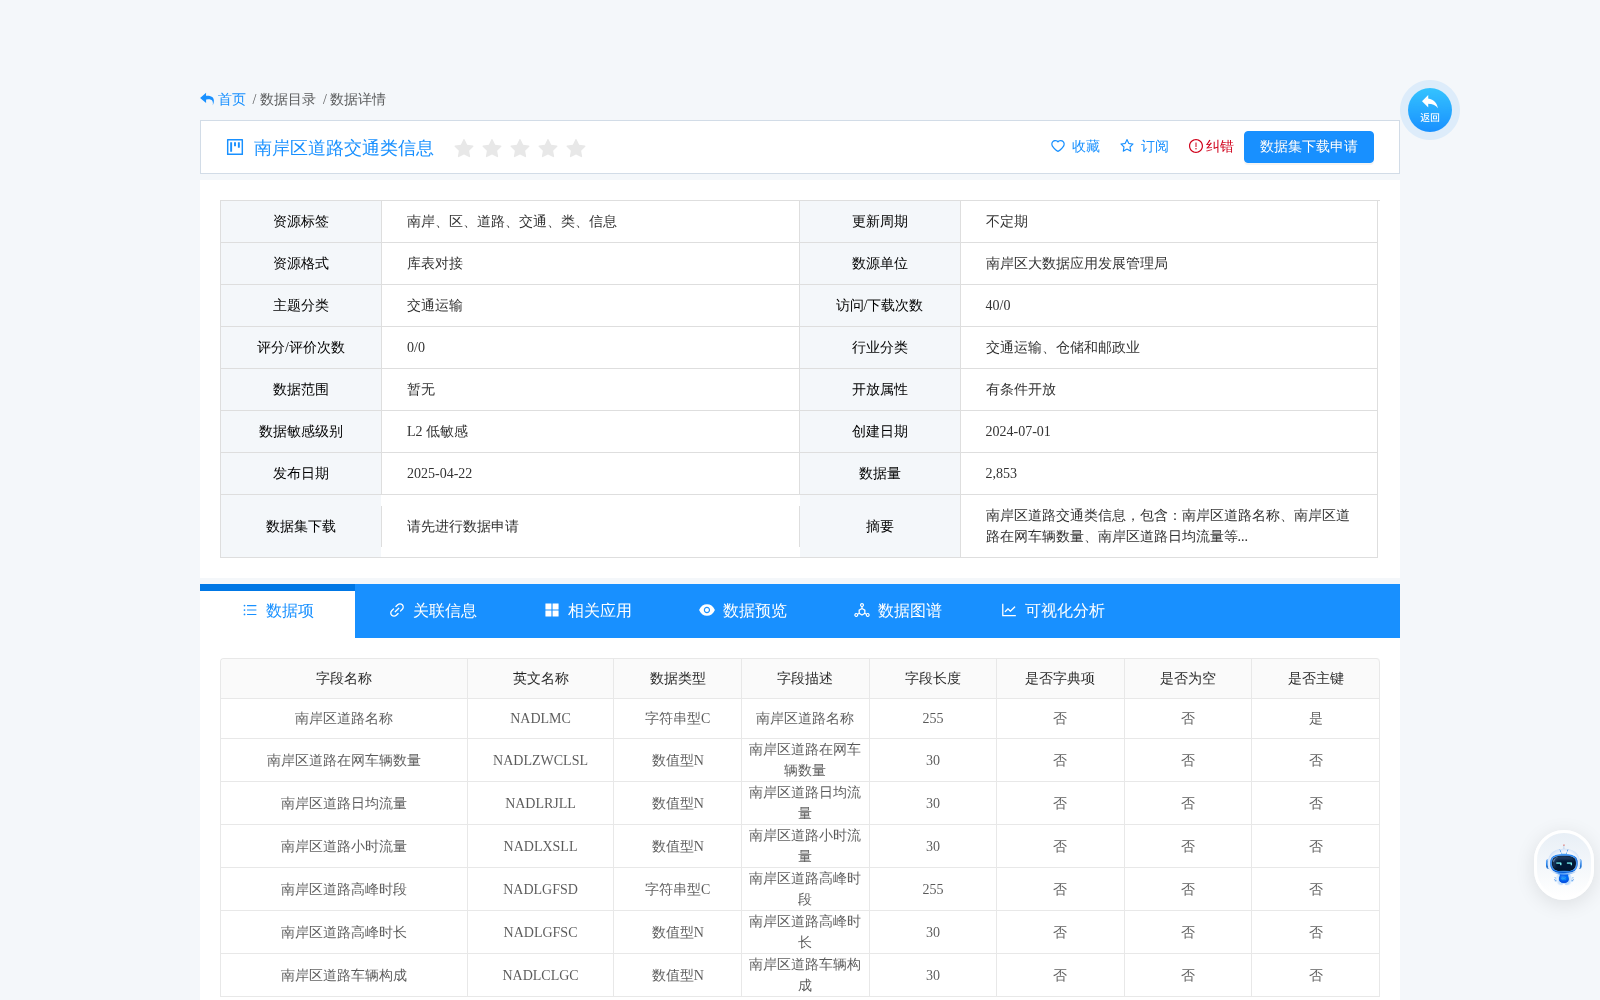Click the 南岸区大数据应用发展管理局 value
The height and width of the screenshot is (1000, 1600).
1077,264
